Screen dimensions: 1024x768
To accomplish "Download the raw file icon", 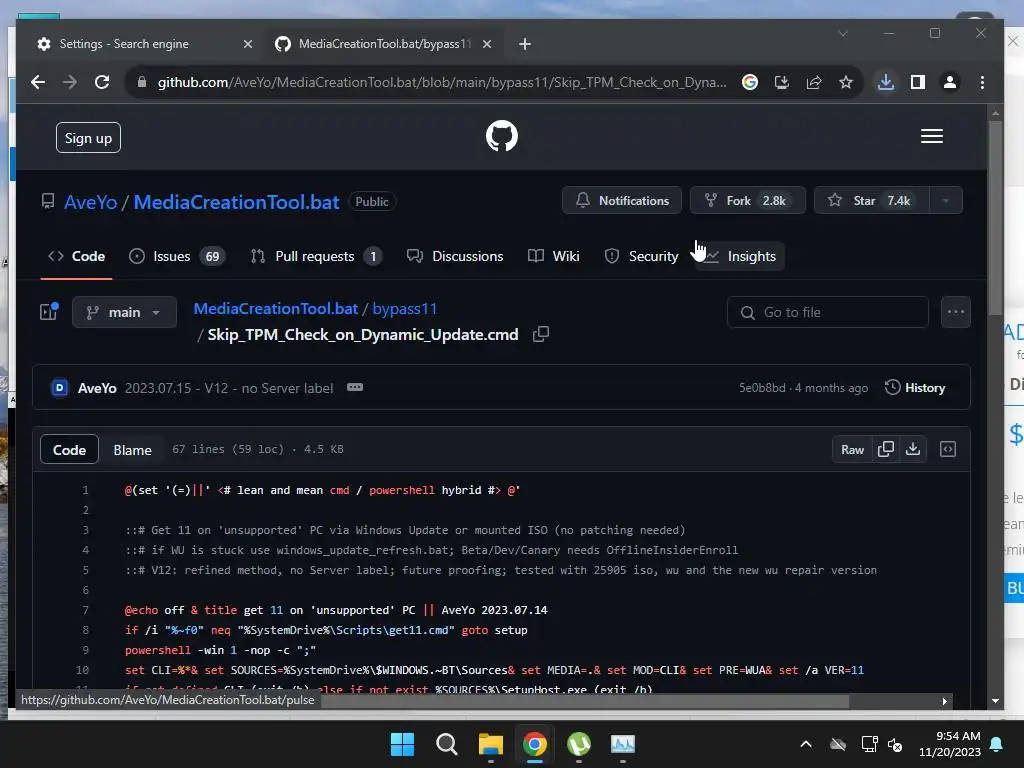I will [913, 449].
